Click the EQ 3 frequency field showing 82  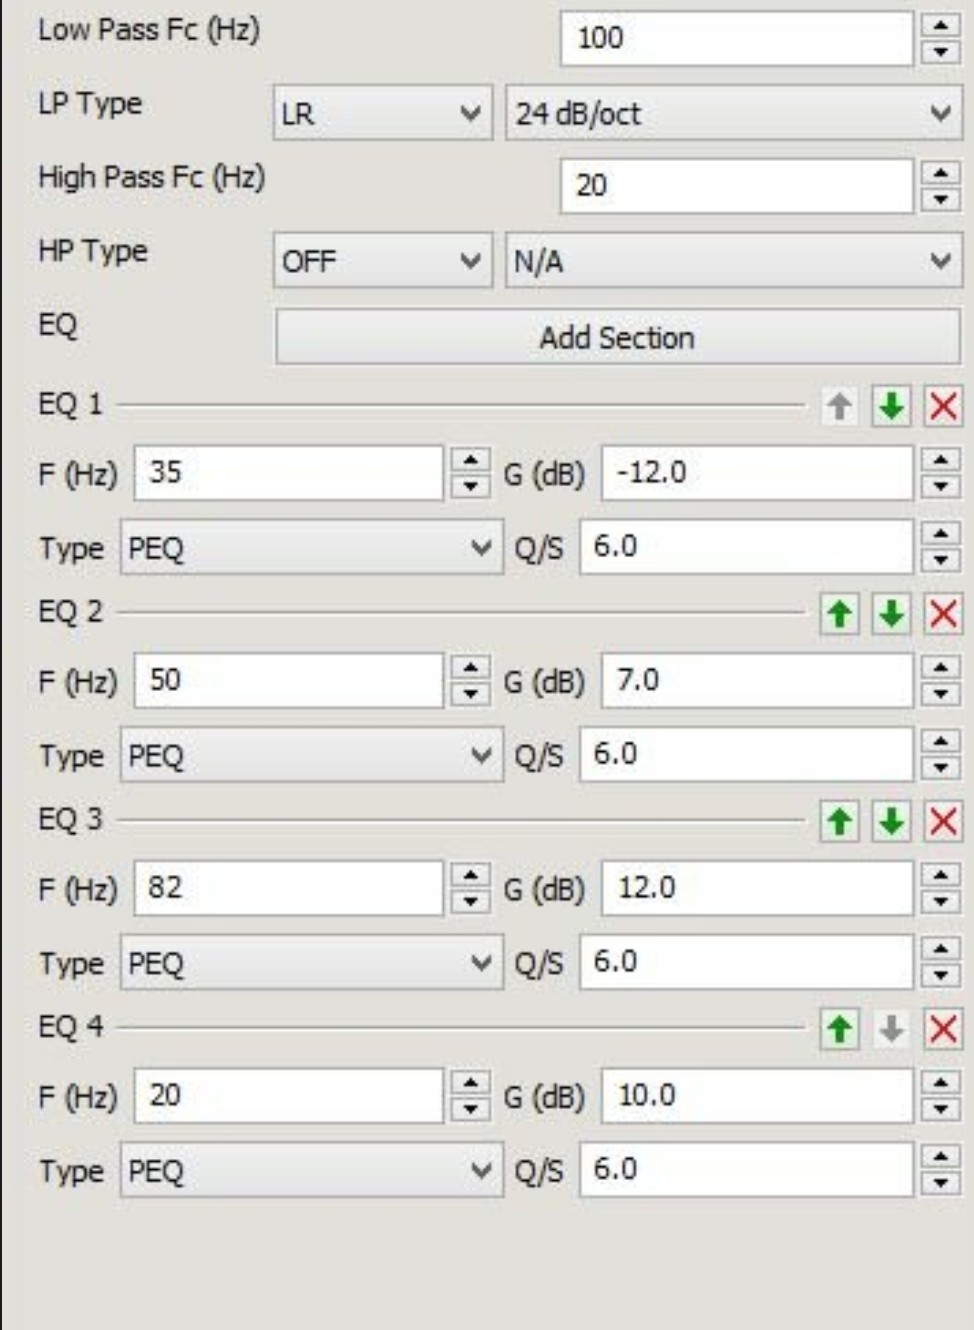289,888
